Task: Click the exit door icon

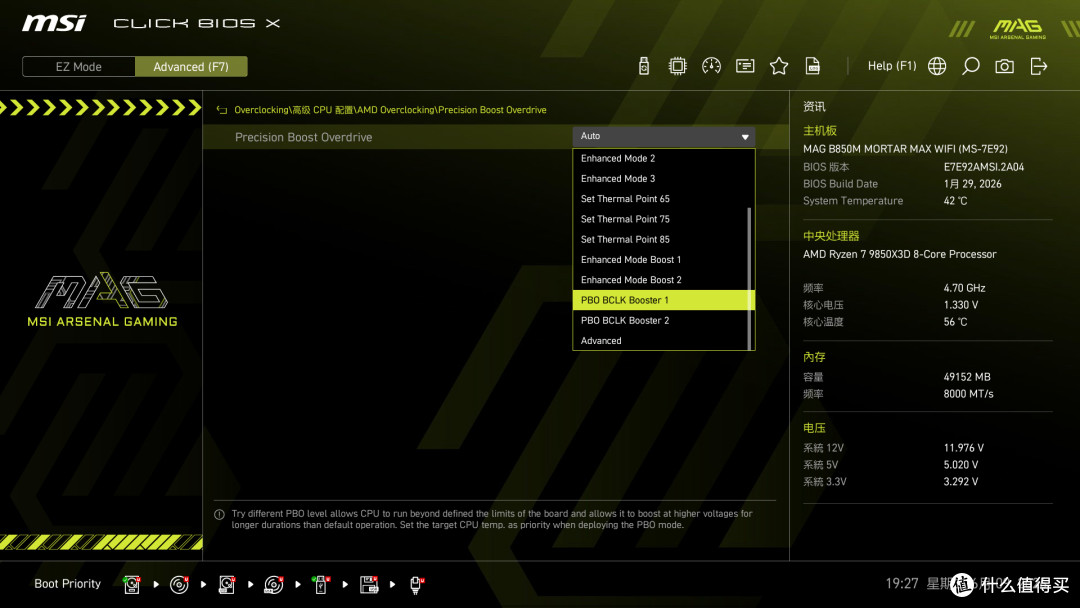Action: [x=1039, y=66]
